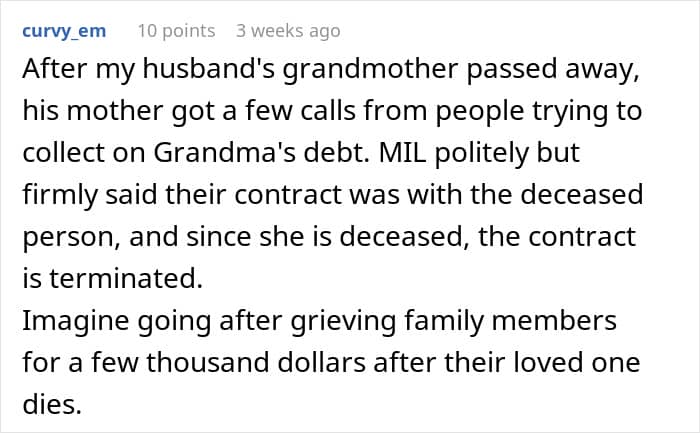Viewport: 700px width, 433px height.
Task: Click the words 'his mother'
Action: [x=93, y=110]
